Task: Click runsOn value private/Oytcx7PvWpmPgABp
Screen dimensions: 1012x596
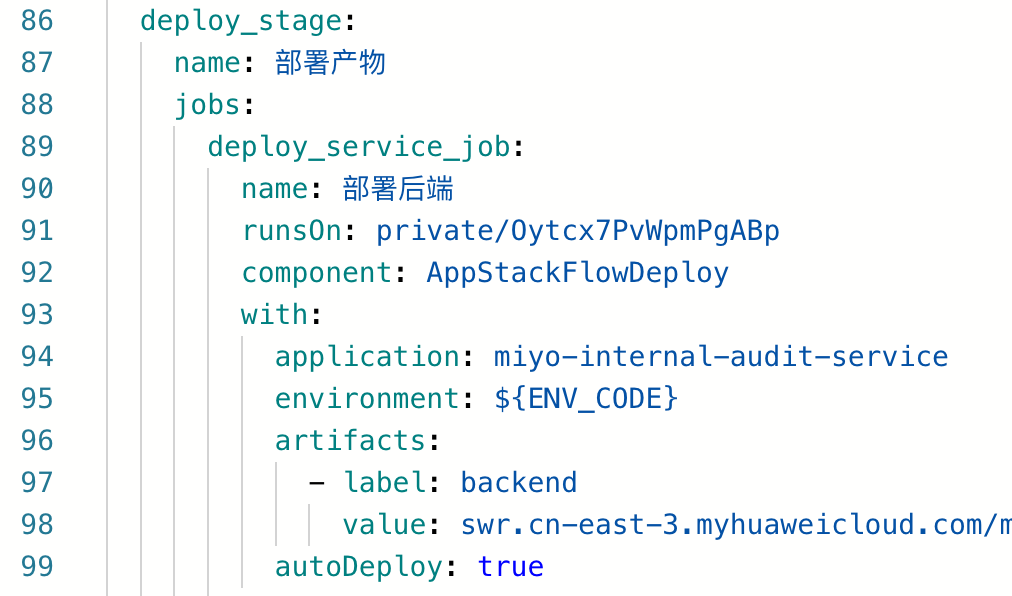Action: [x=578, y=231]
